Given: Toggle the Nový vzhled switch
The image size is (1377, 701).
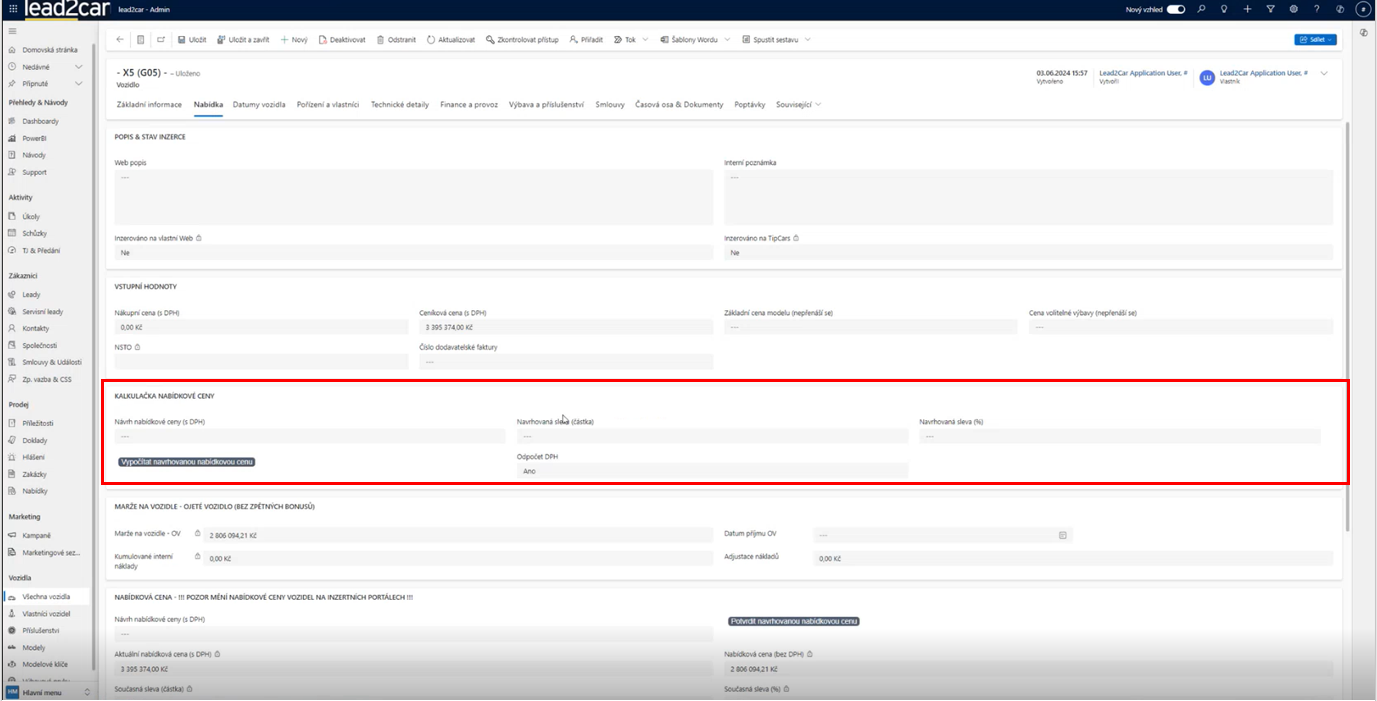Looking at the screenshot, I should 1175,9.
